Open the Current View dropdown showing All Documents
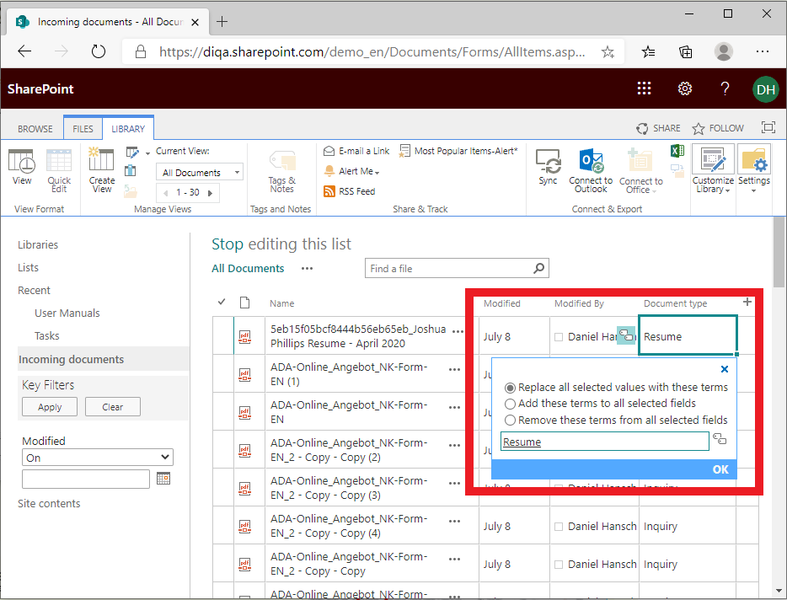Image resolution: width=787 pixels, height=600 pixels. (x=200, y=172)
